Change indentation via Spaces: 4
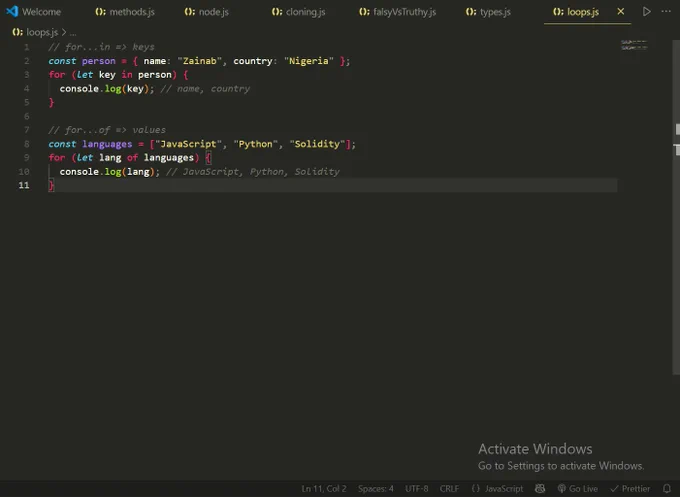Image resolution: width=680 pixels, height=497 pixels. click(x=376, y=489)
